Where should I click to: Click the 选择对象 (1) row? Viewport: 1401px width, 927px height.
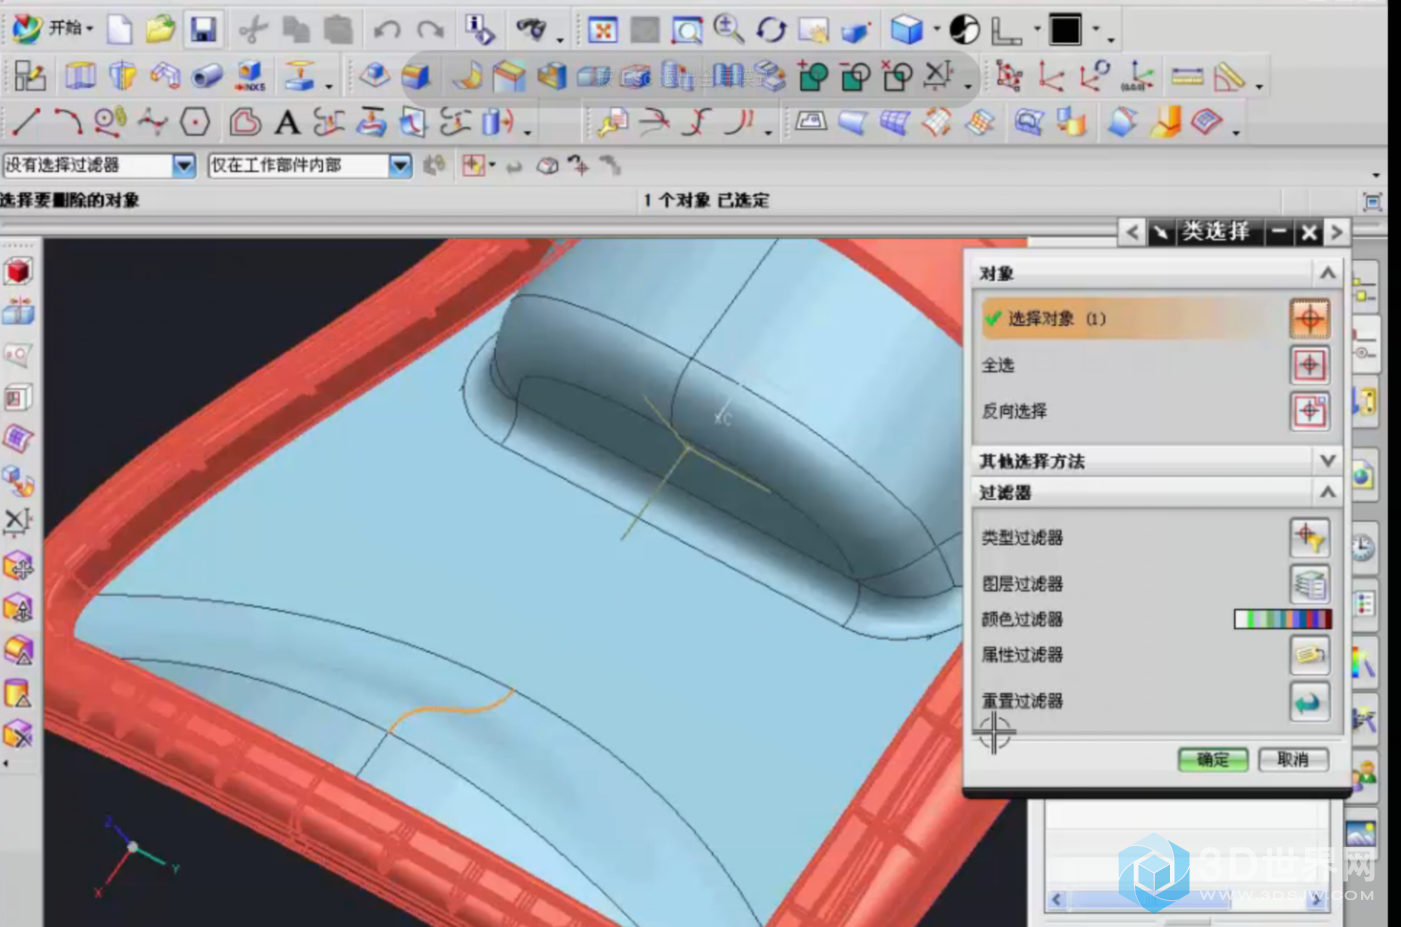click(1134, 319)
